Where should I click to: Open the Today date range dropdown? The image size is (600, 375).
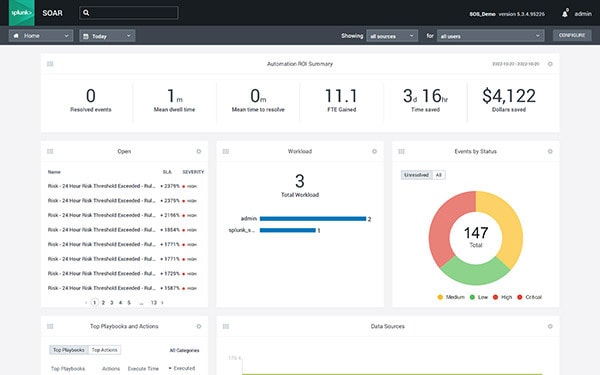tap(107, 36)
